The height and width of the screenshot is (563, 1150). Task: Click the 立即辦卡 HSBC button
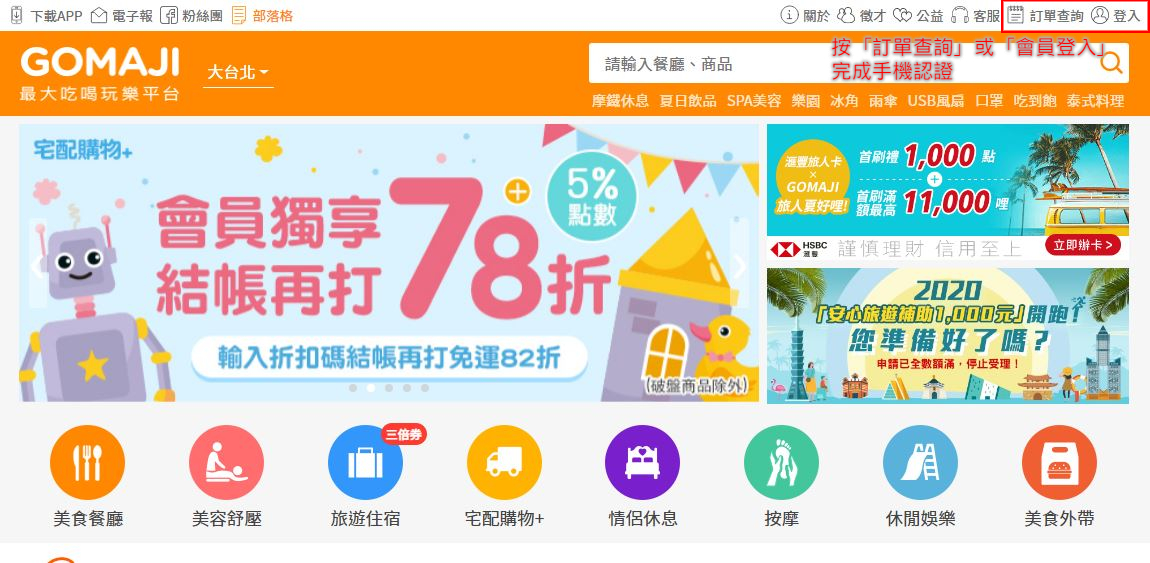(1083, 245)
